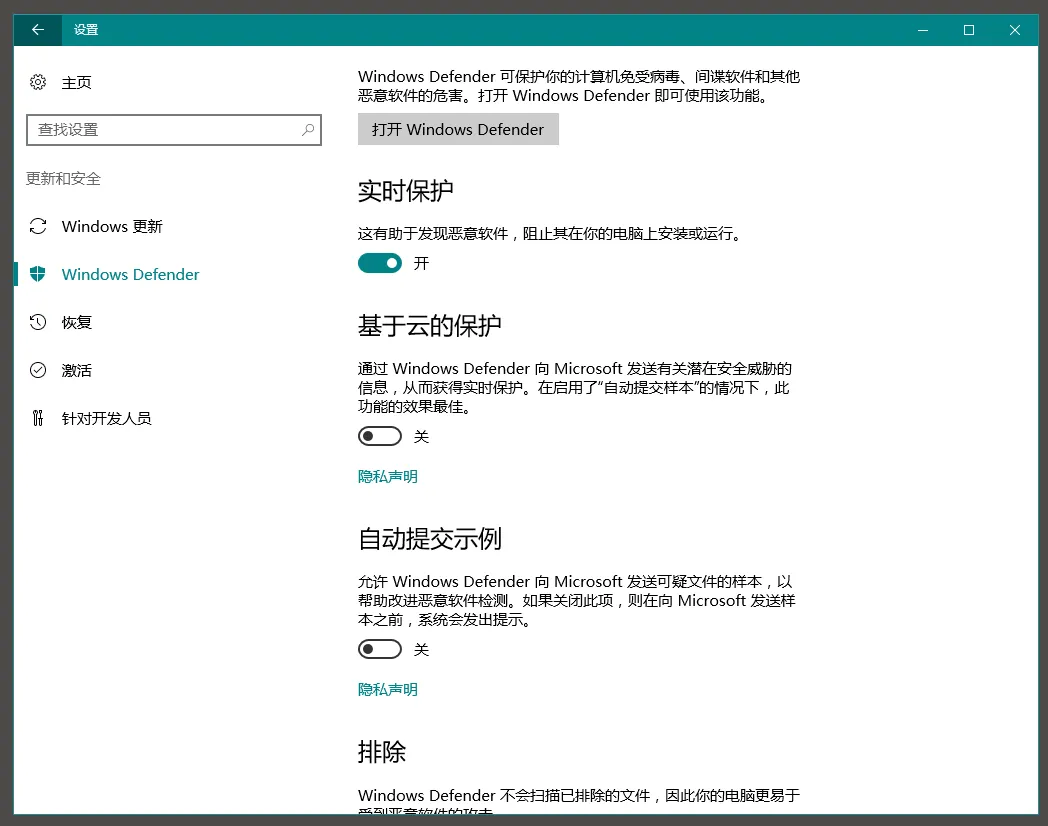Screen dimensions: 1048x826
Task: Click the 针对开发人员 tools icon
Action: (x=38, y=418)
